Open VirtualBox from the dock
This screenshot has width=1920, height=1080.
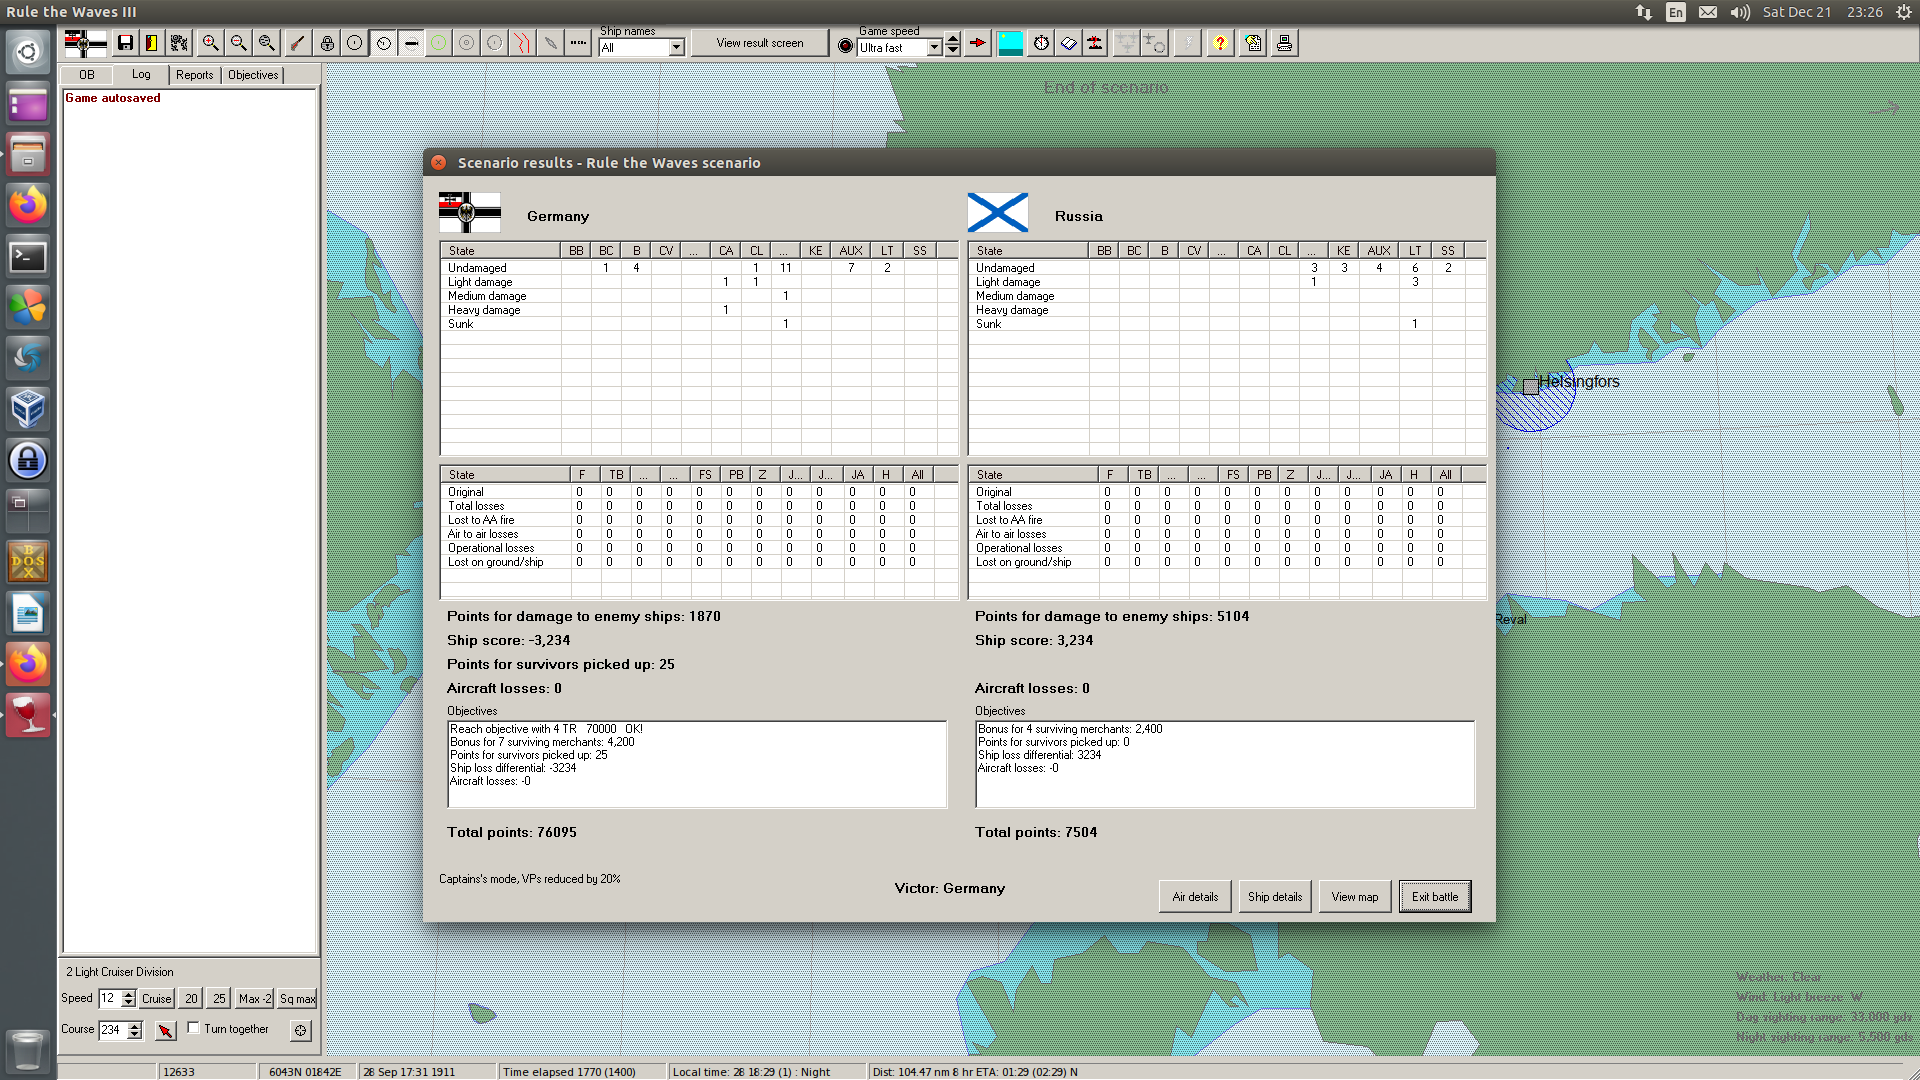[28, 409]
